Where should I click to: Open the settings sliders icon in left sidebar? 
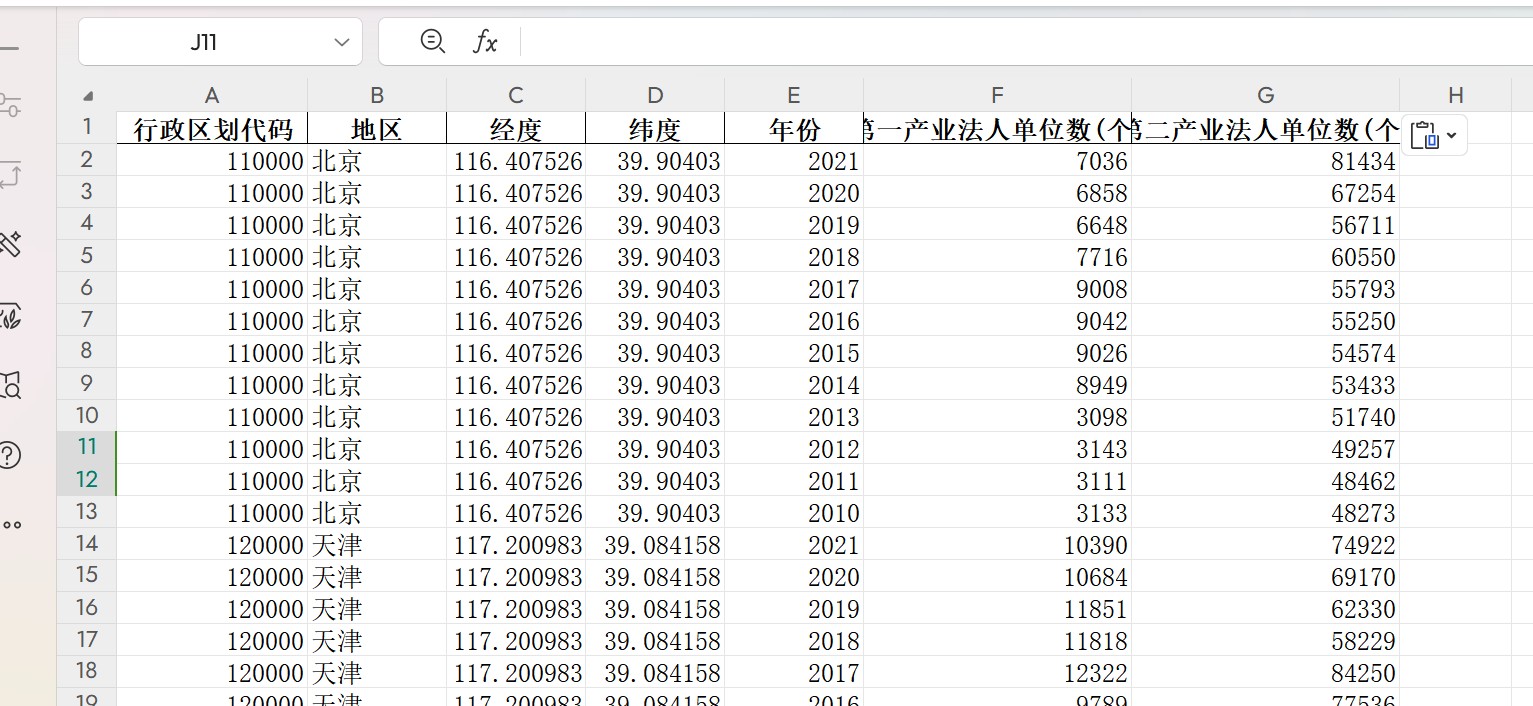(x=10, y=105)
